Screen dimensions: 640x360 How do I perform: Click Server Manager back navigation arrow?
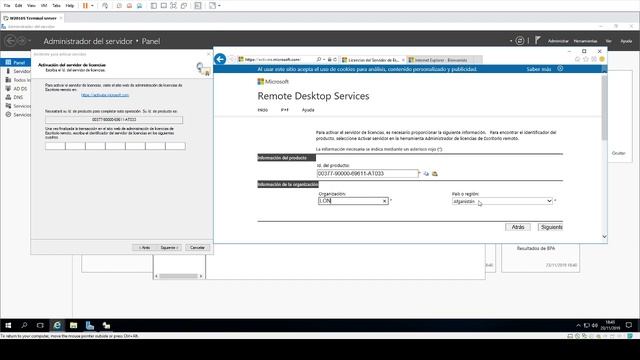tap(10, 41)
